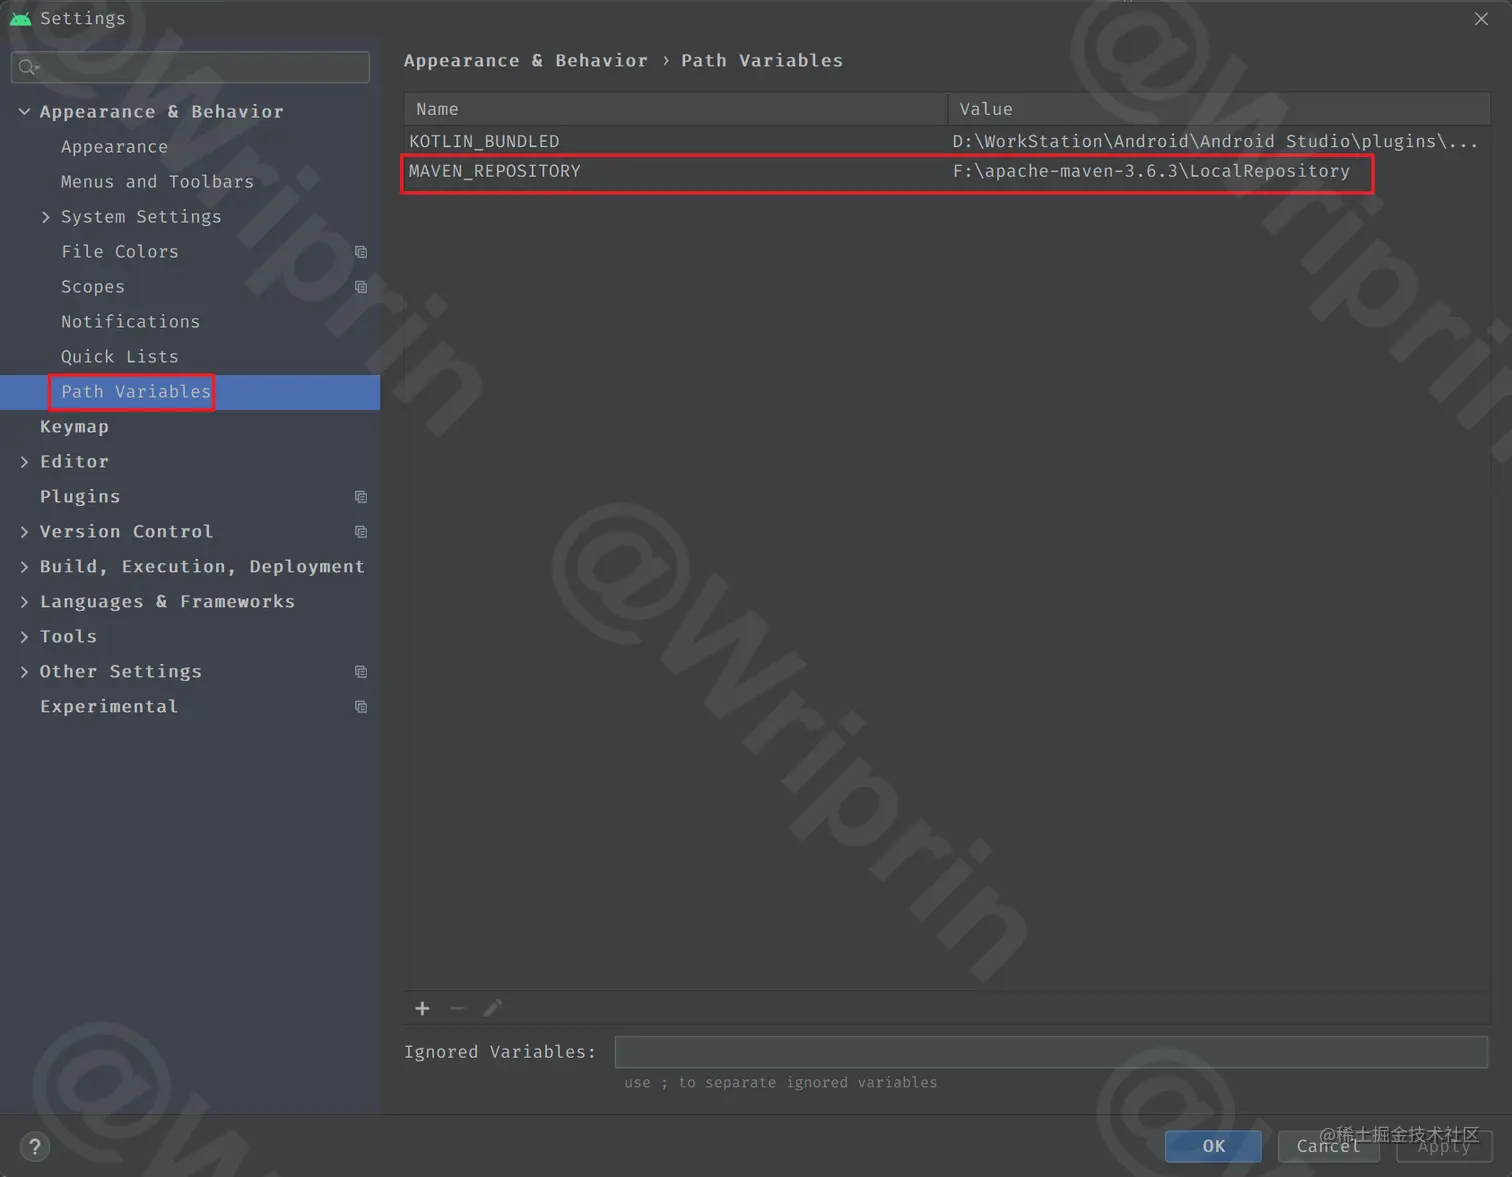Expand the Editor section

pos(24,461)
